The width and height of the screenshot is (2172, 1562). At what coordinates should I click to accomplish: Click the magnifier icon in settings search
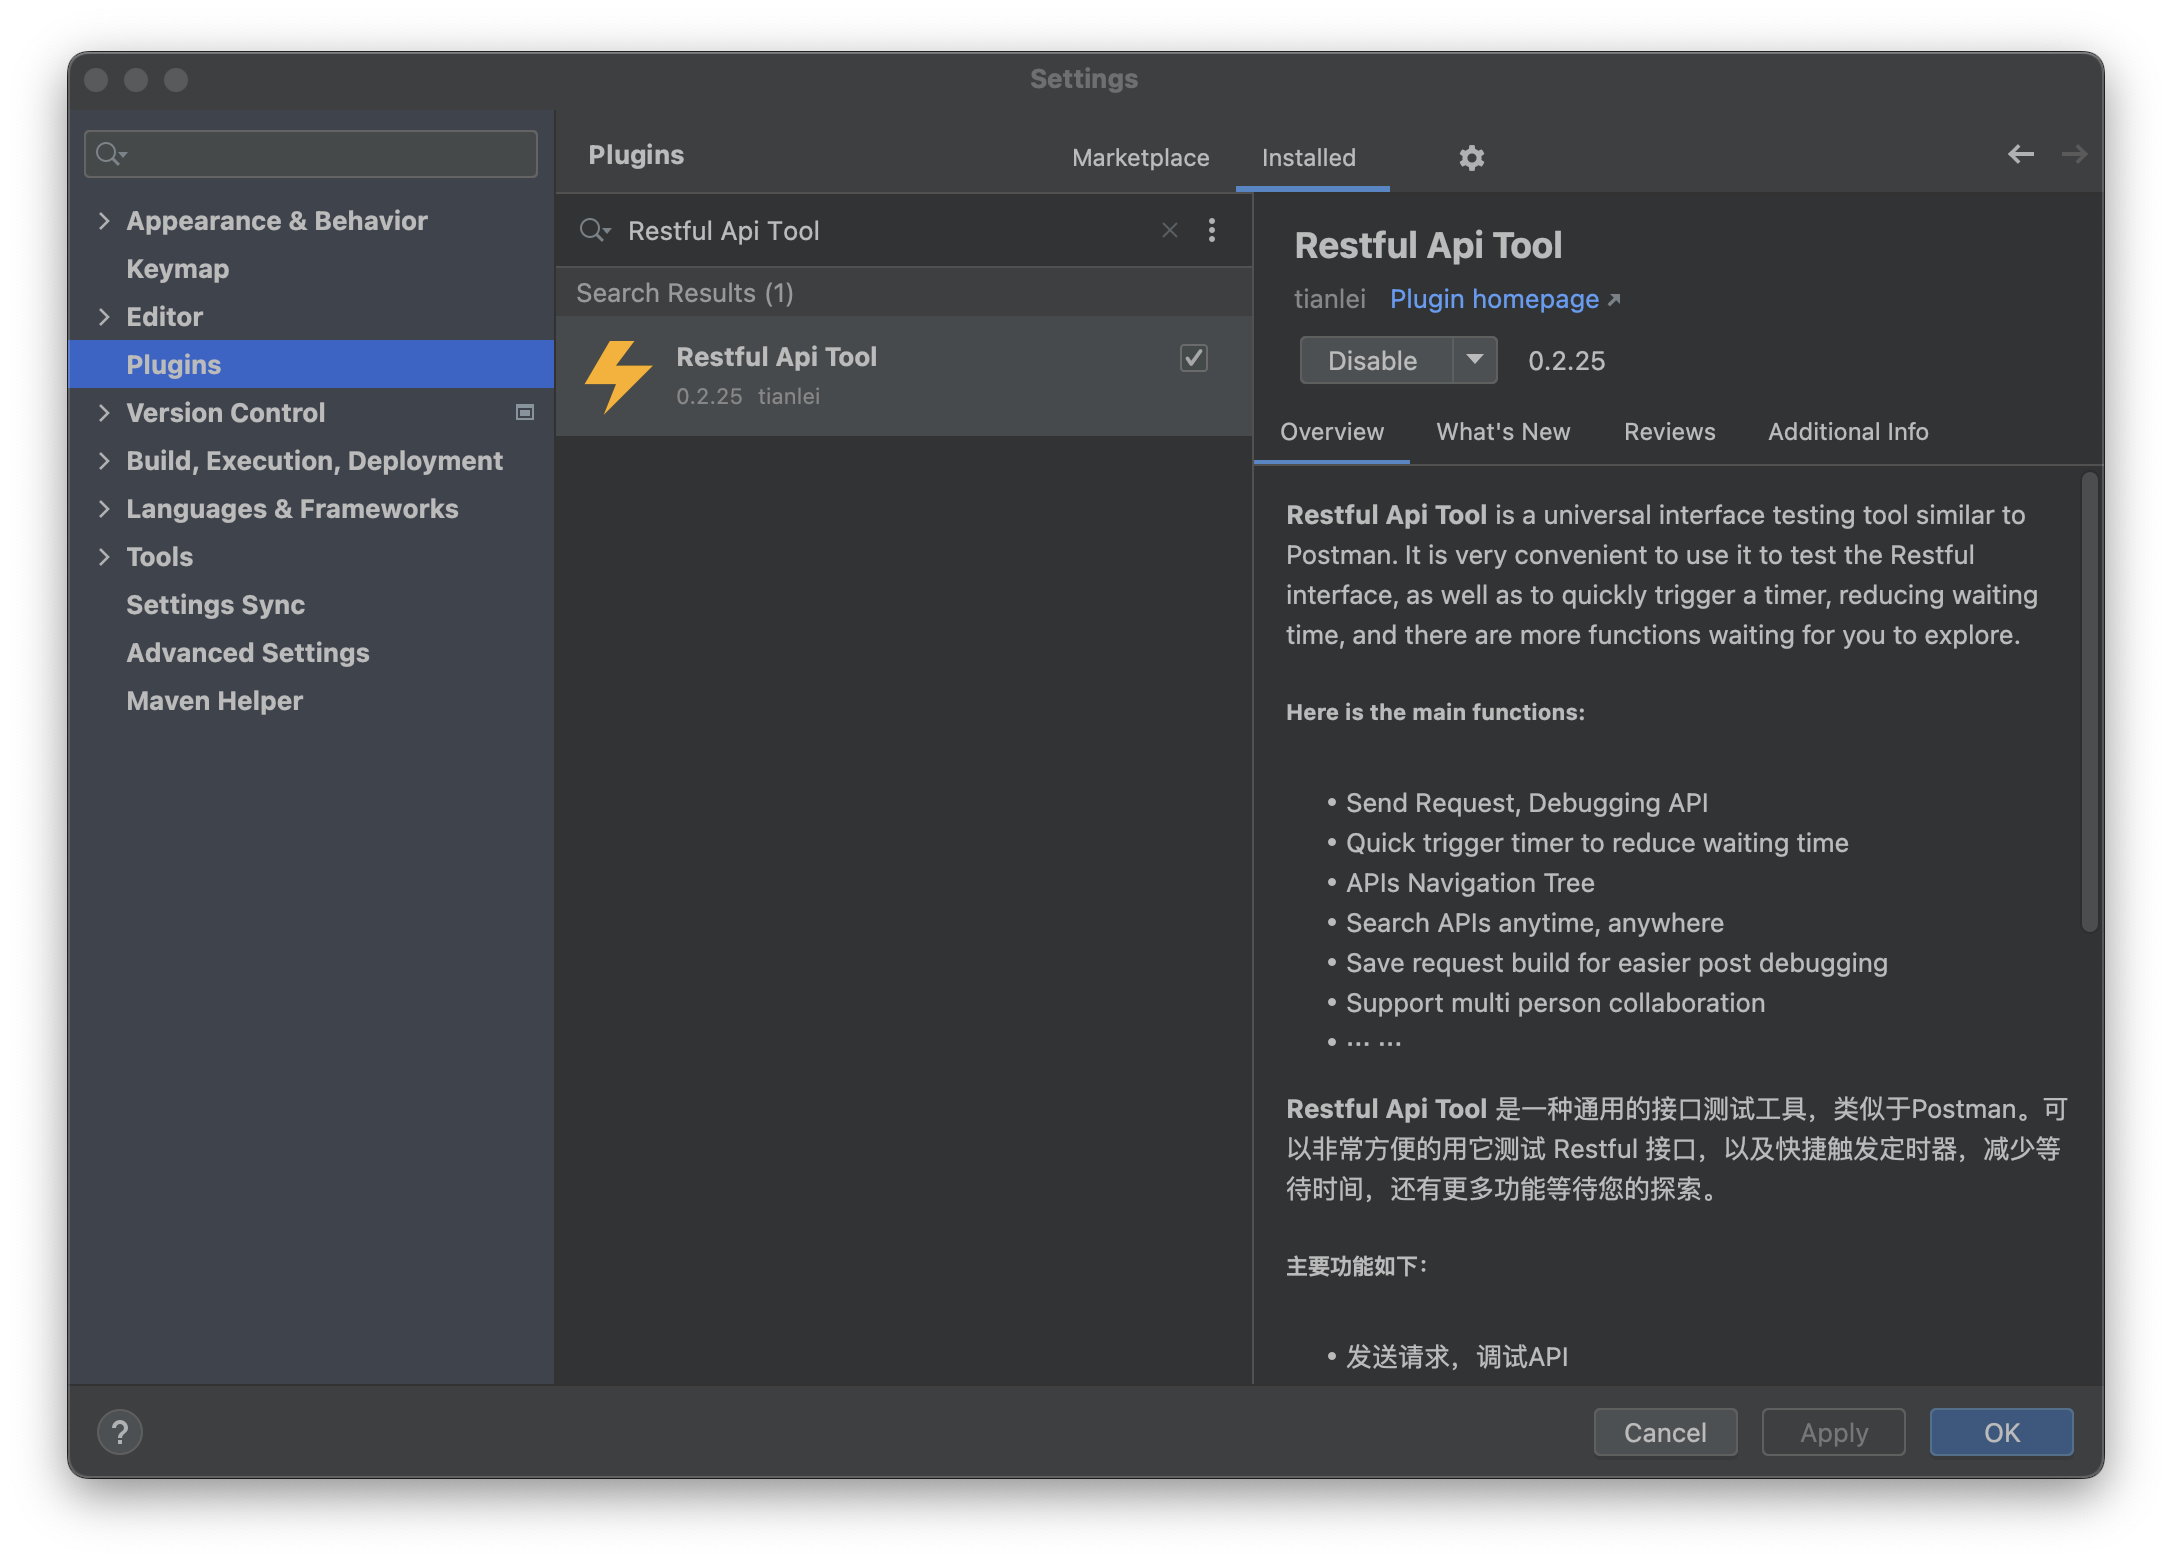pos(110,153)
